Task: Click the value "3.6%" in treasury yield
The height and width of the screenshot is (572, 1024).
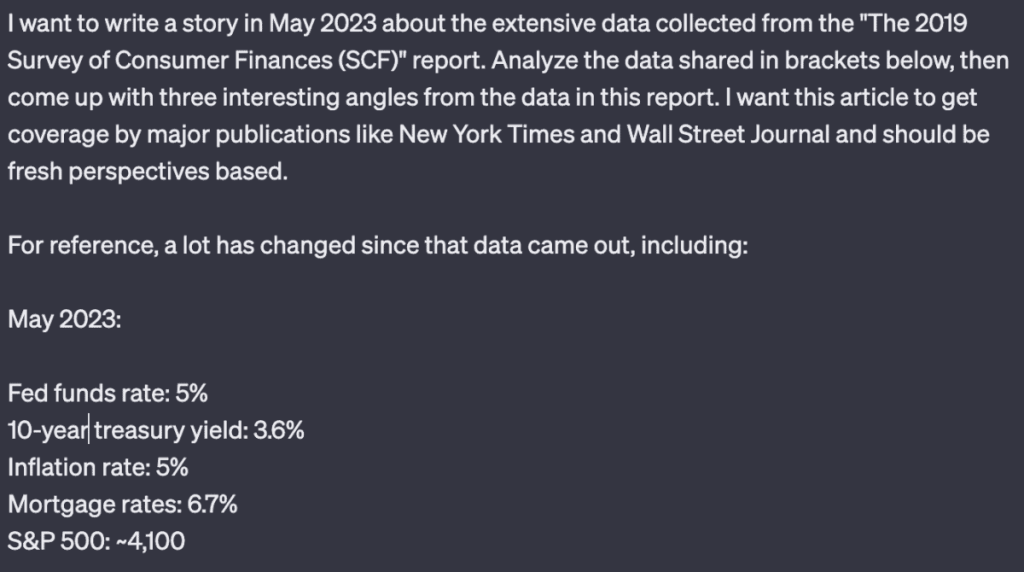Action: coord(279,431)
